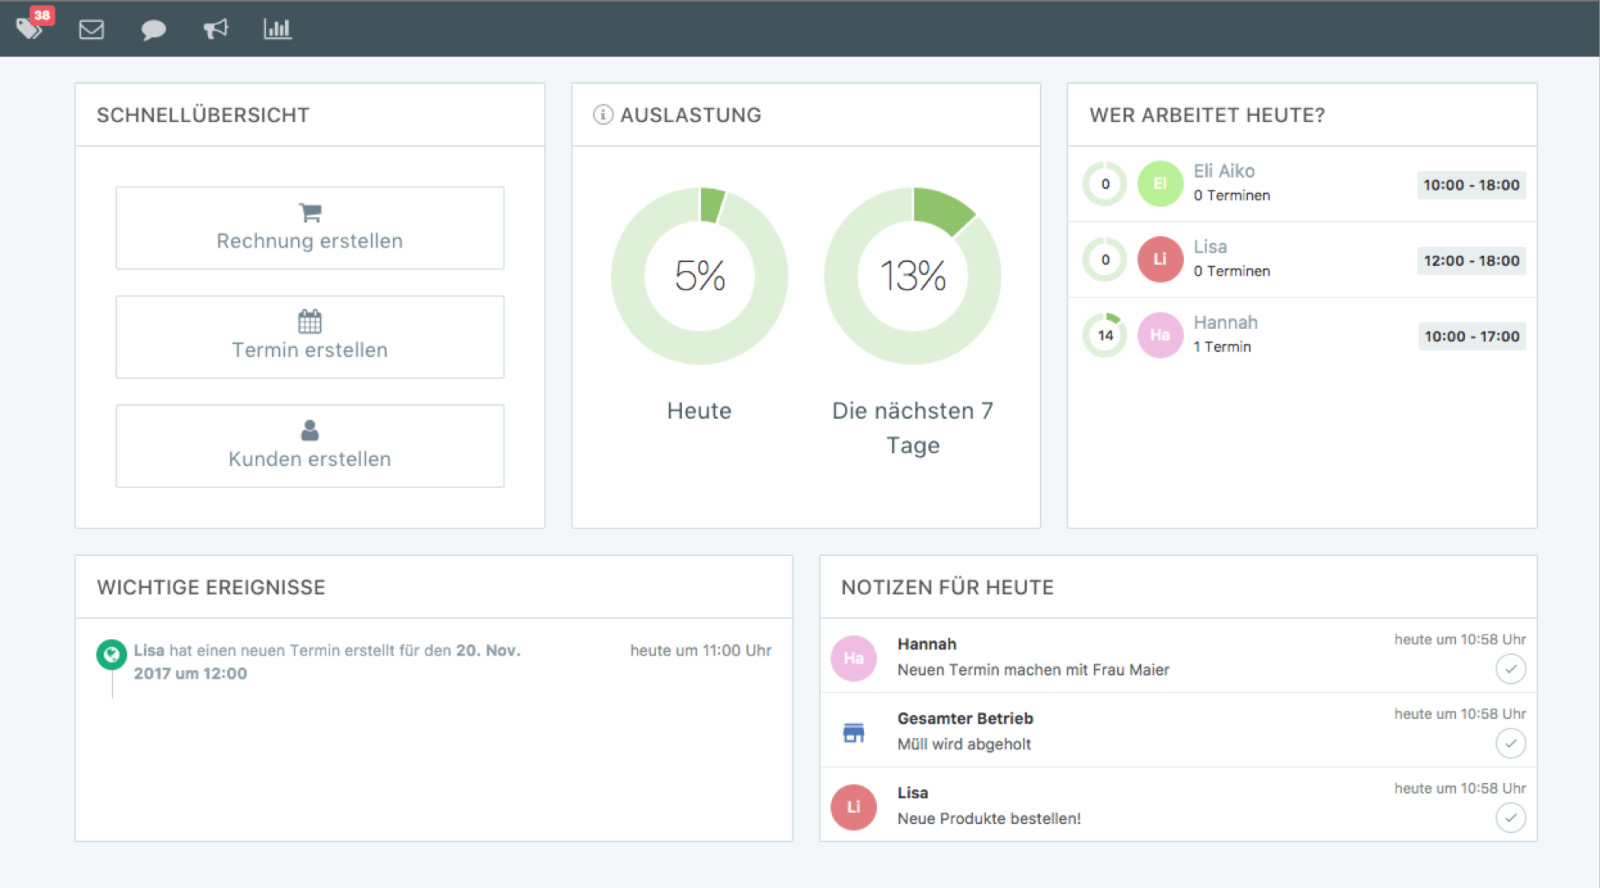Click Lisa's red avatar in staff list
The height and width of the screenshot is (888, 1600).
(1160, 260)
